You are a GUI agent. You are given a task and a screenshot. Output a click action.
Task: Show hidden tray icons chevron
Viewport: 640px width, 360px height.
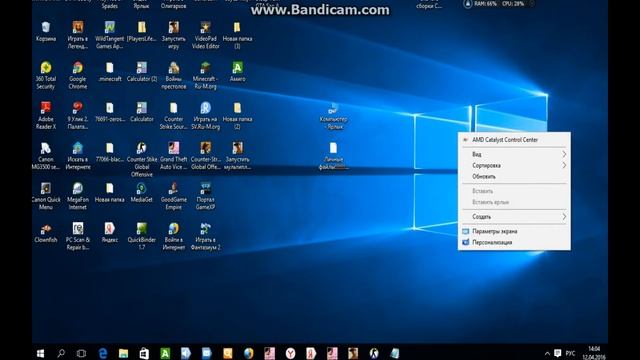tap(547, 353)
